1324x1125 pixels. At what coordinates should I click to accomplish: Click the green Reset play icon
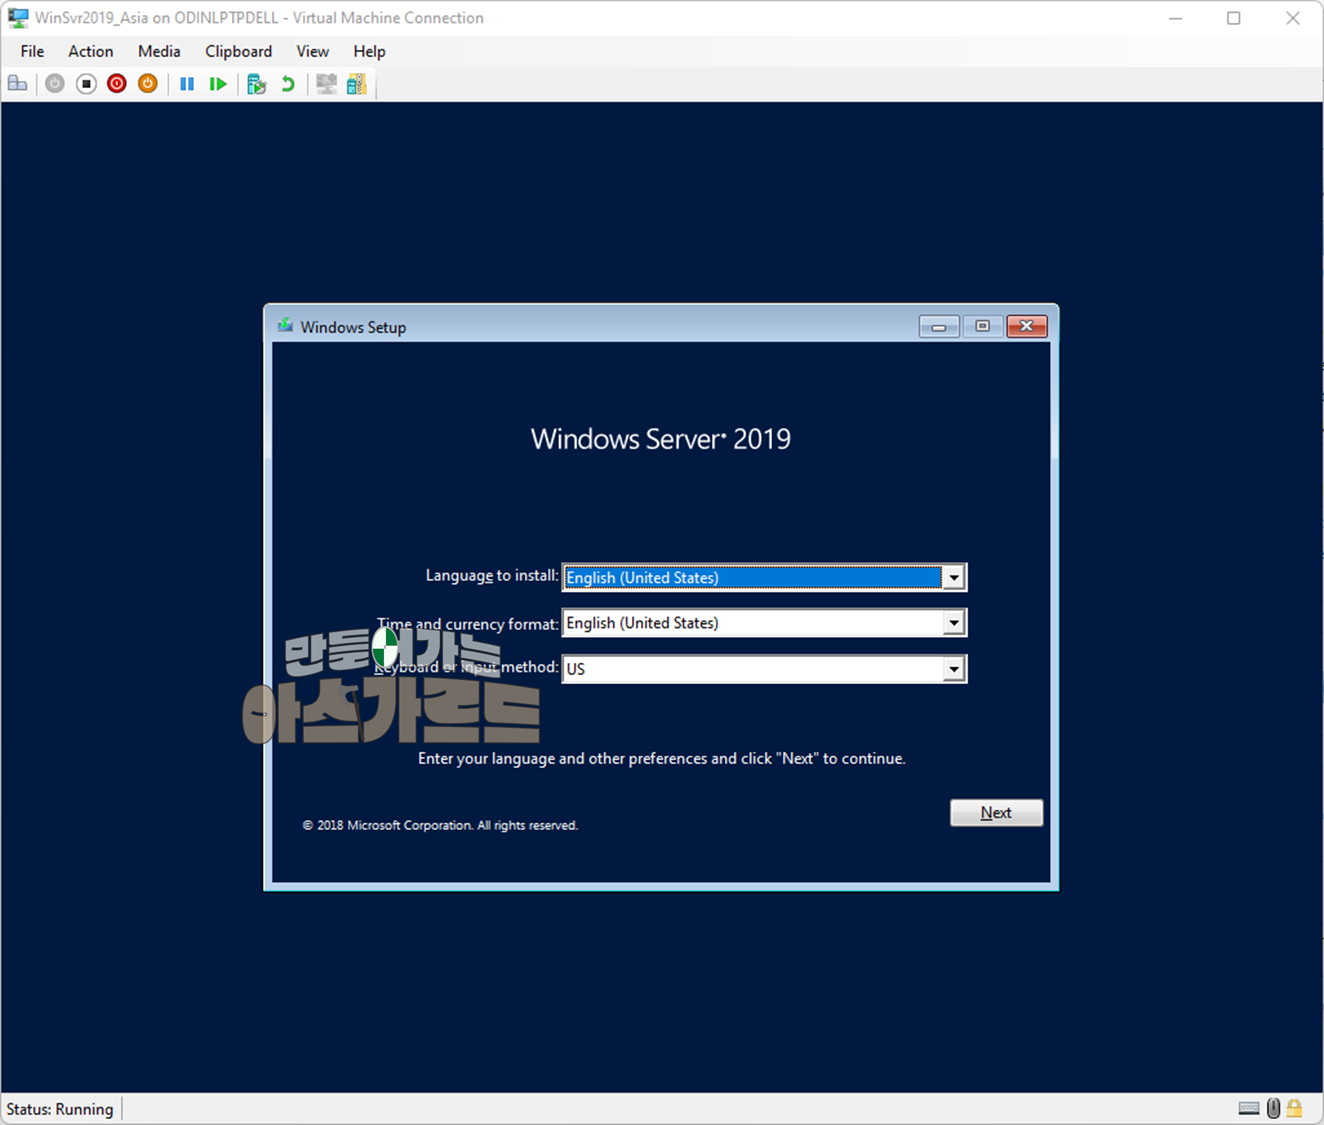coord(218,84)
